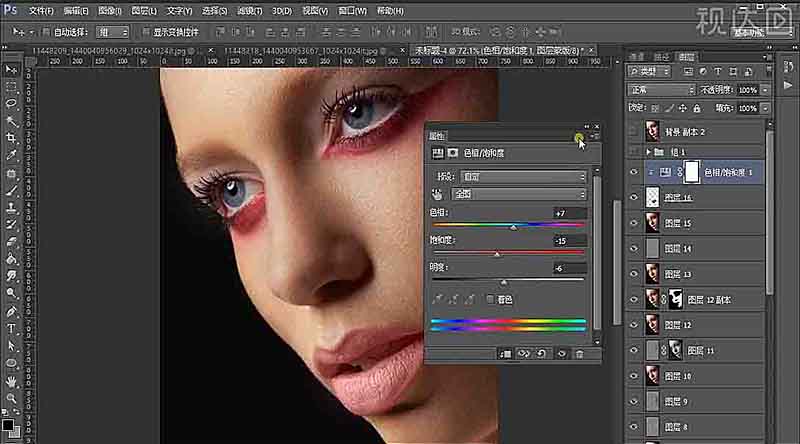This screenshot has height=444, width=800.
Task: Filter layers by pixel layers icon
Action: [x=688, y=72]
